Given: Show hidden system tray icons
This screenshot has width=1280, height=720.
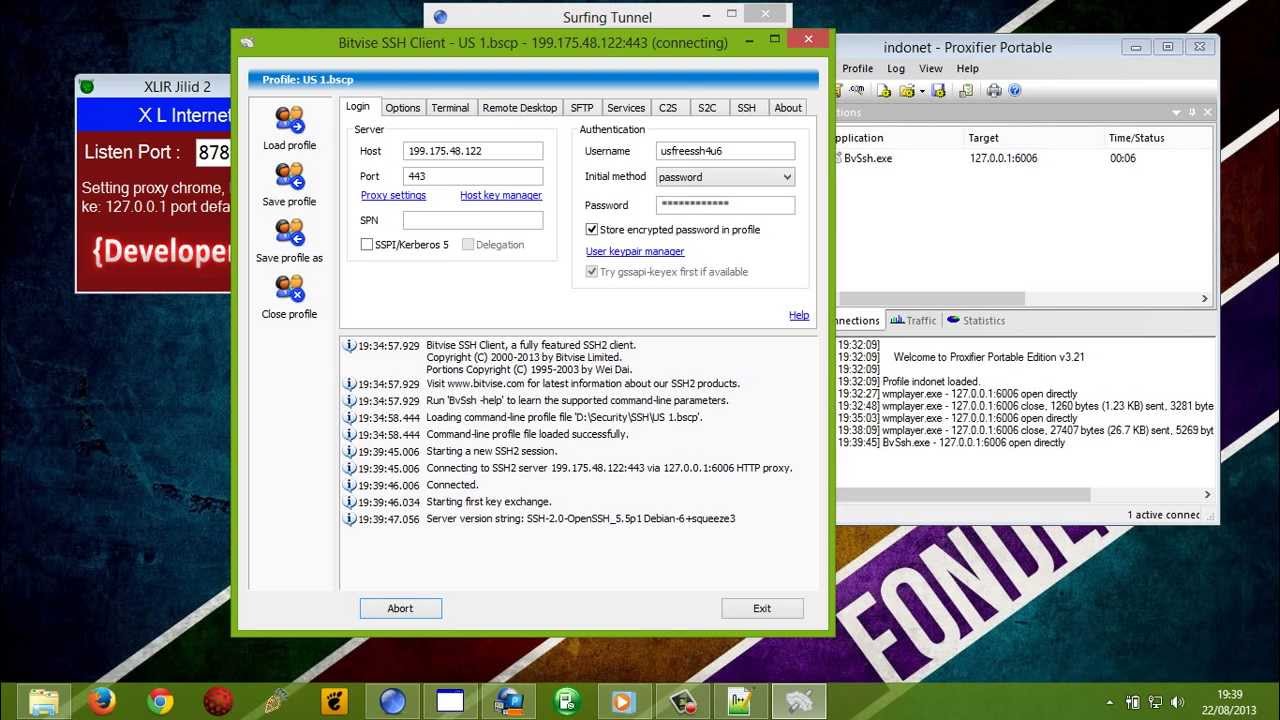Looking at the screenshot, I should tap(1109, 702).
